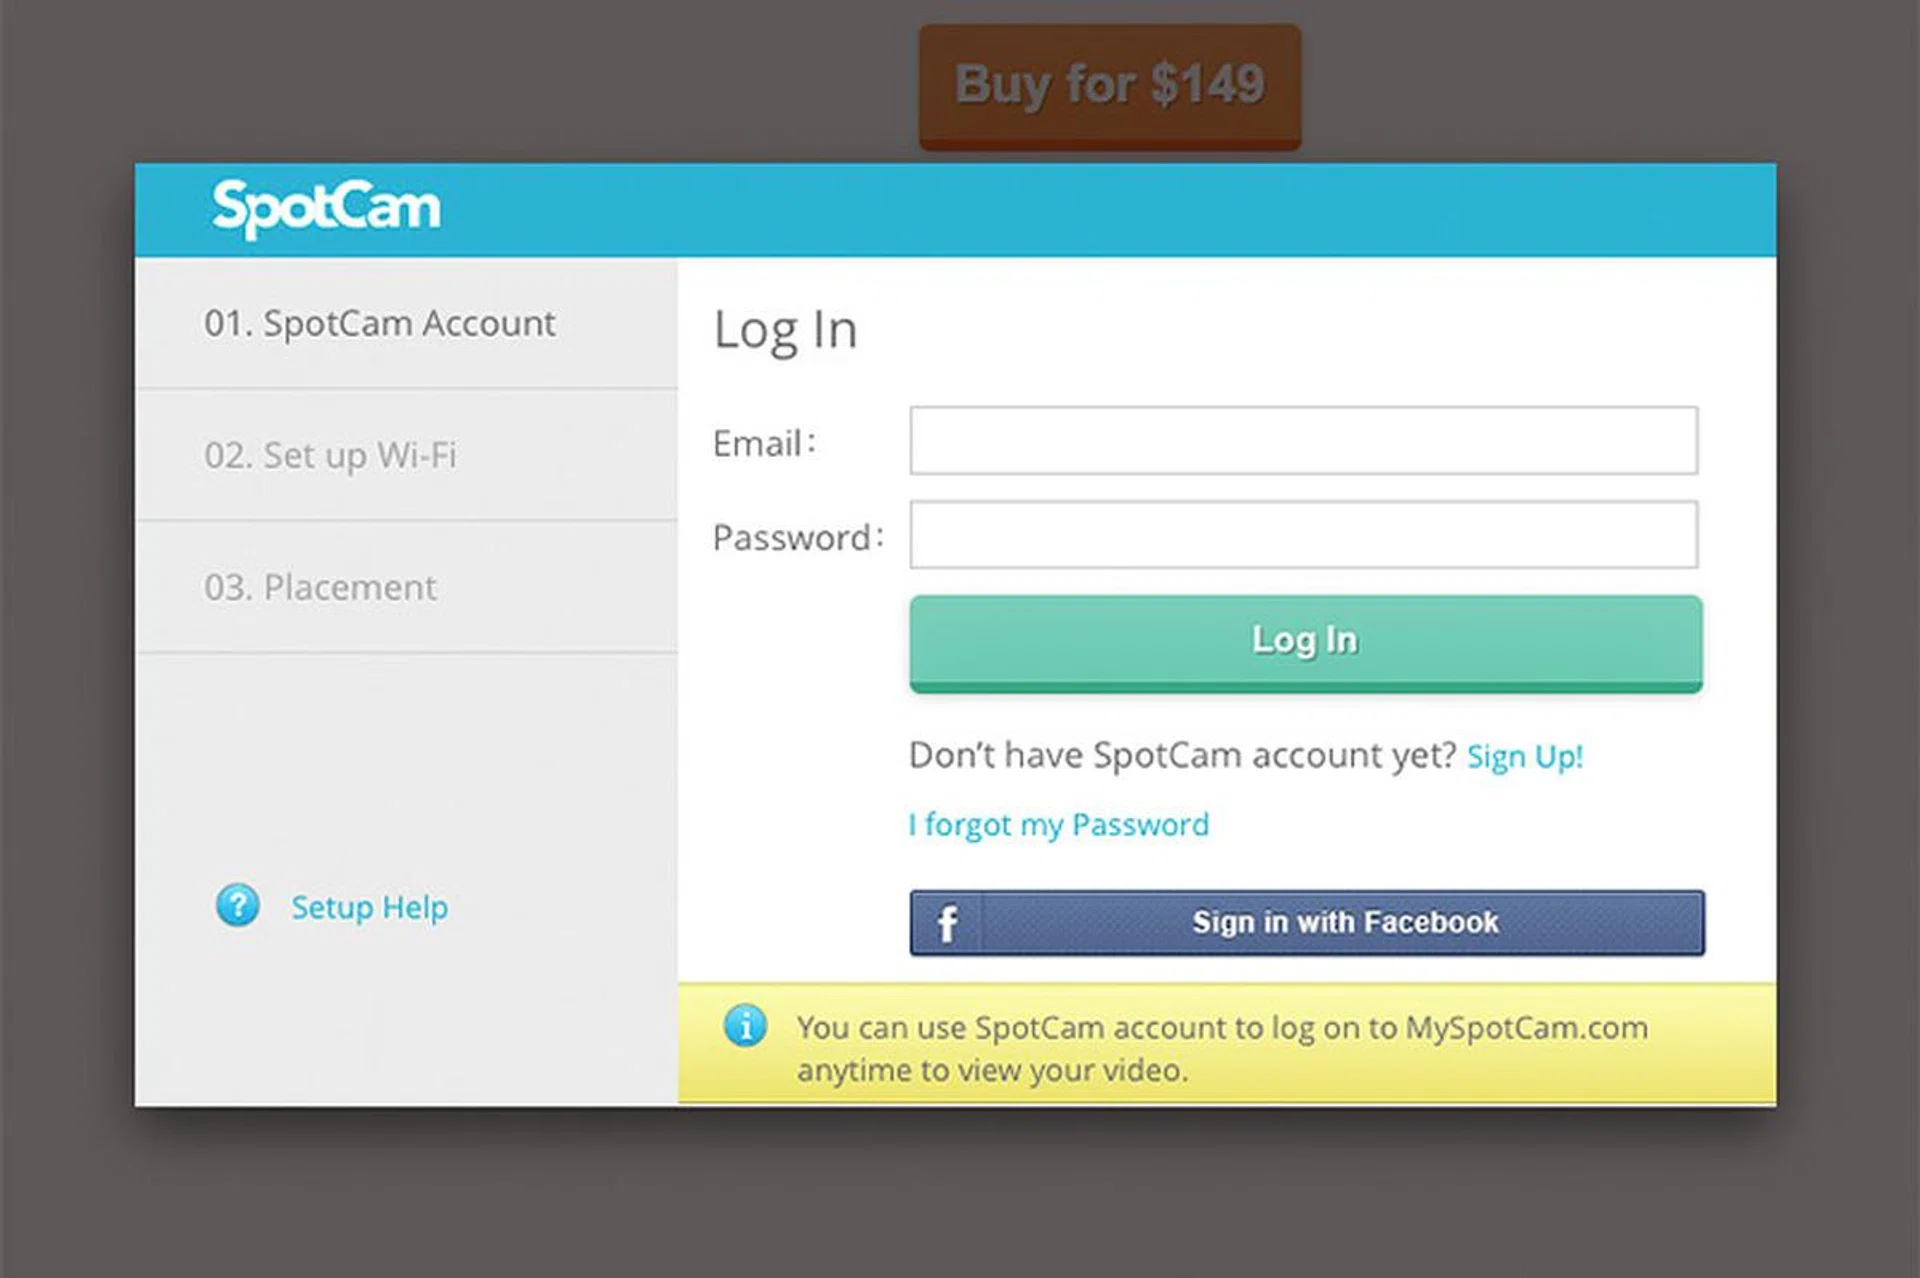
Task: Click the Facebook f logo icon
Action: click(x=947, y=923)
